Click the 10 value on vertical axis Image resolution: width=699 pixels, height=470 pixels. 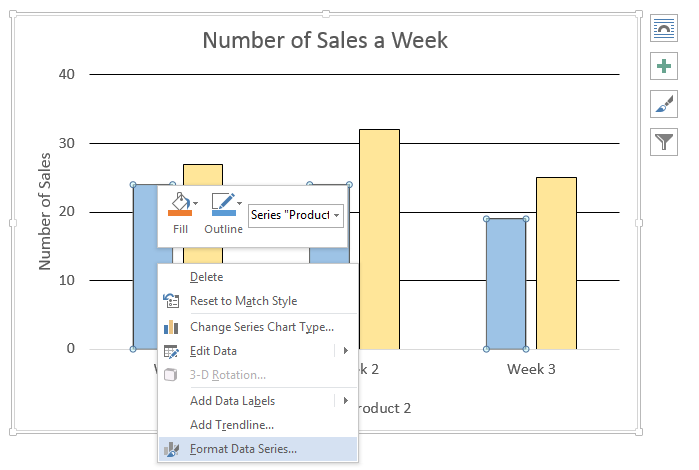point(67,280)
